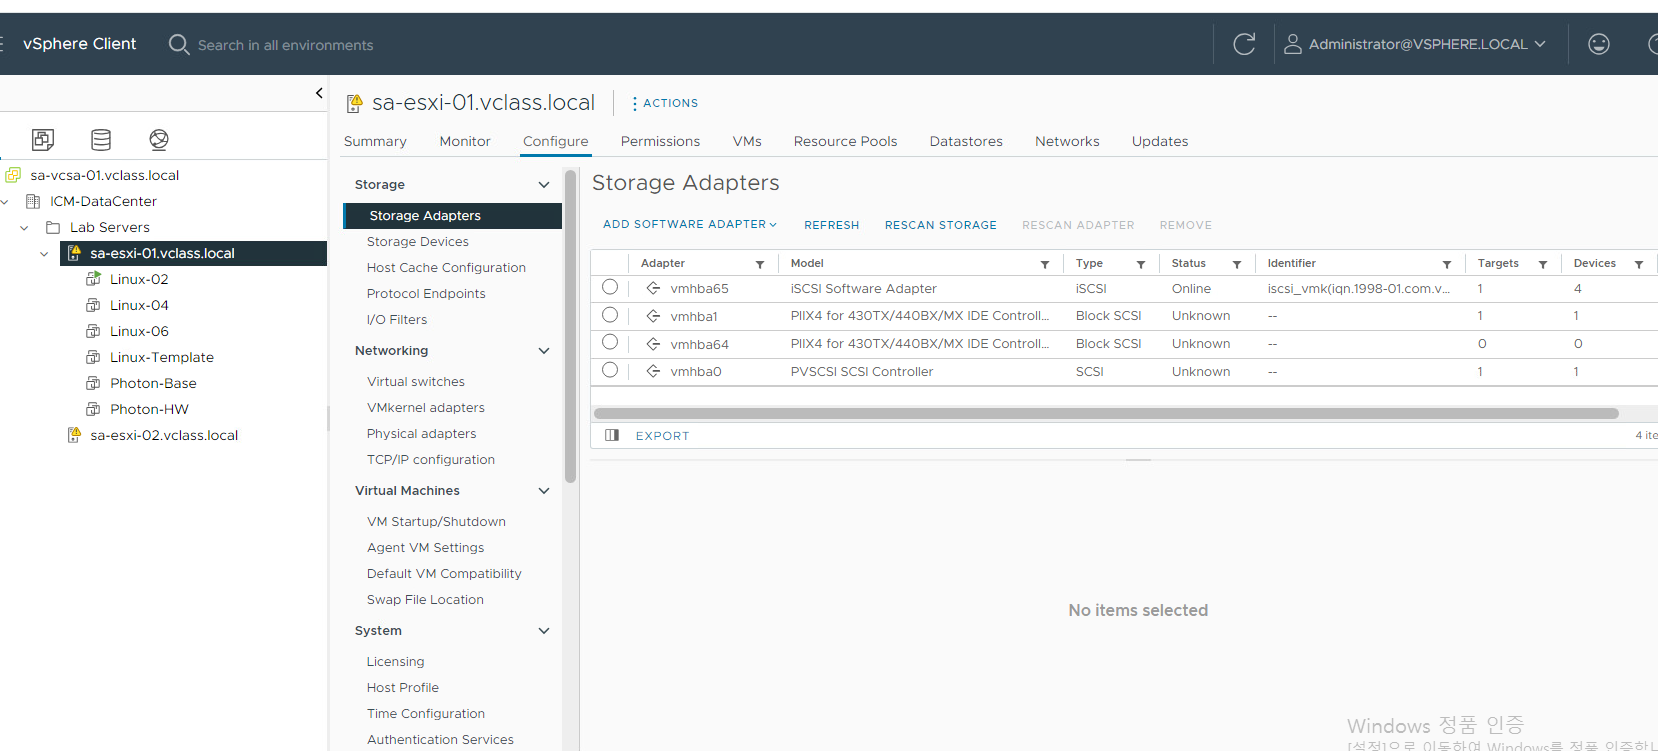The height and width of the screenshot is (751, 1658).
Task: Filter the Devices column
Action: pyautogui.click(x=1639, y=264)
